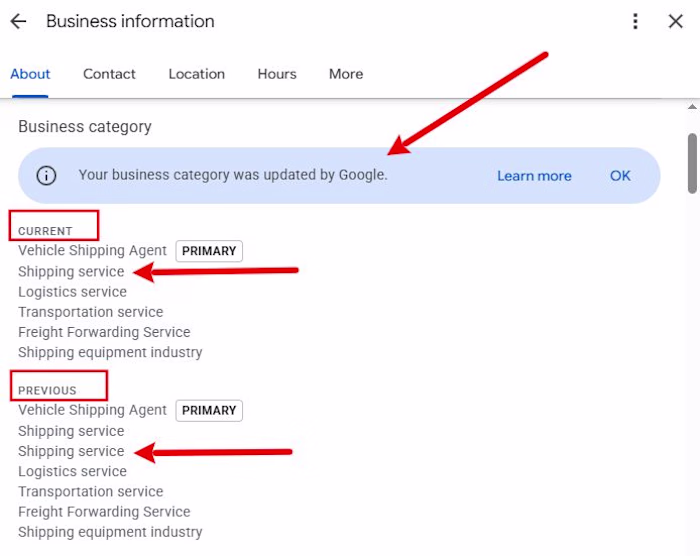Viewport: 700px width, 556px height.
Task: Close the Business information panel
Action: 675,21
